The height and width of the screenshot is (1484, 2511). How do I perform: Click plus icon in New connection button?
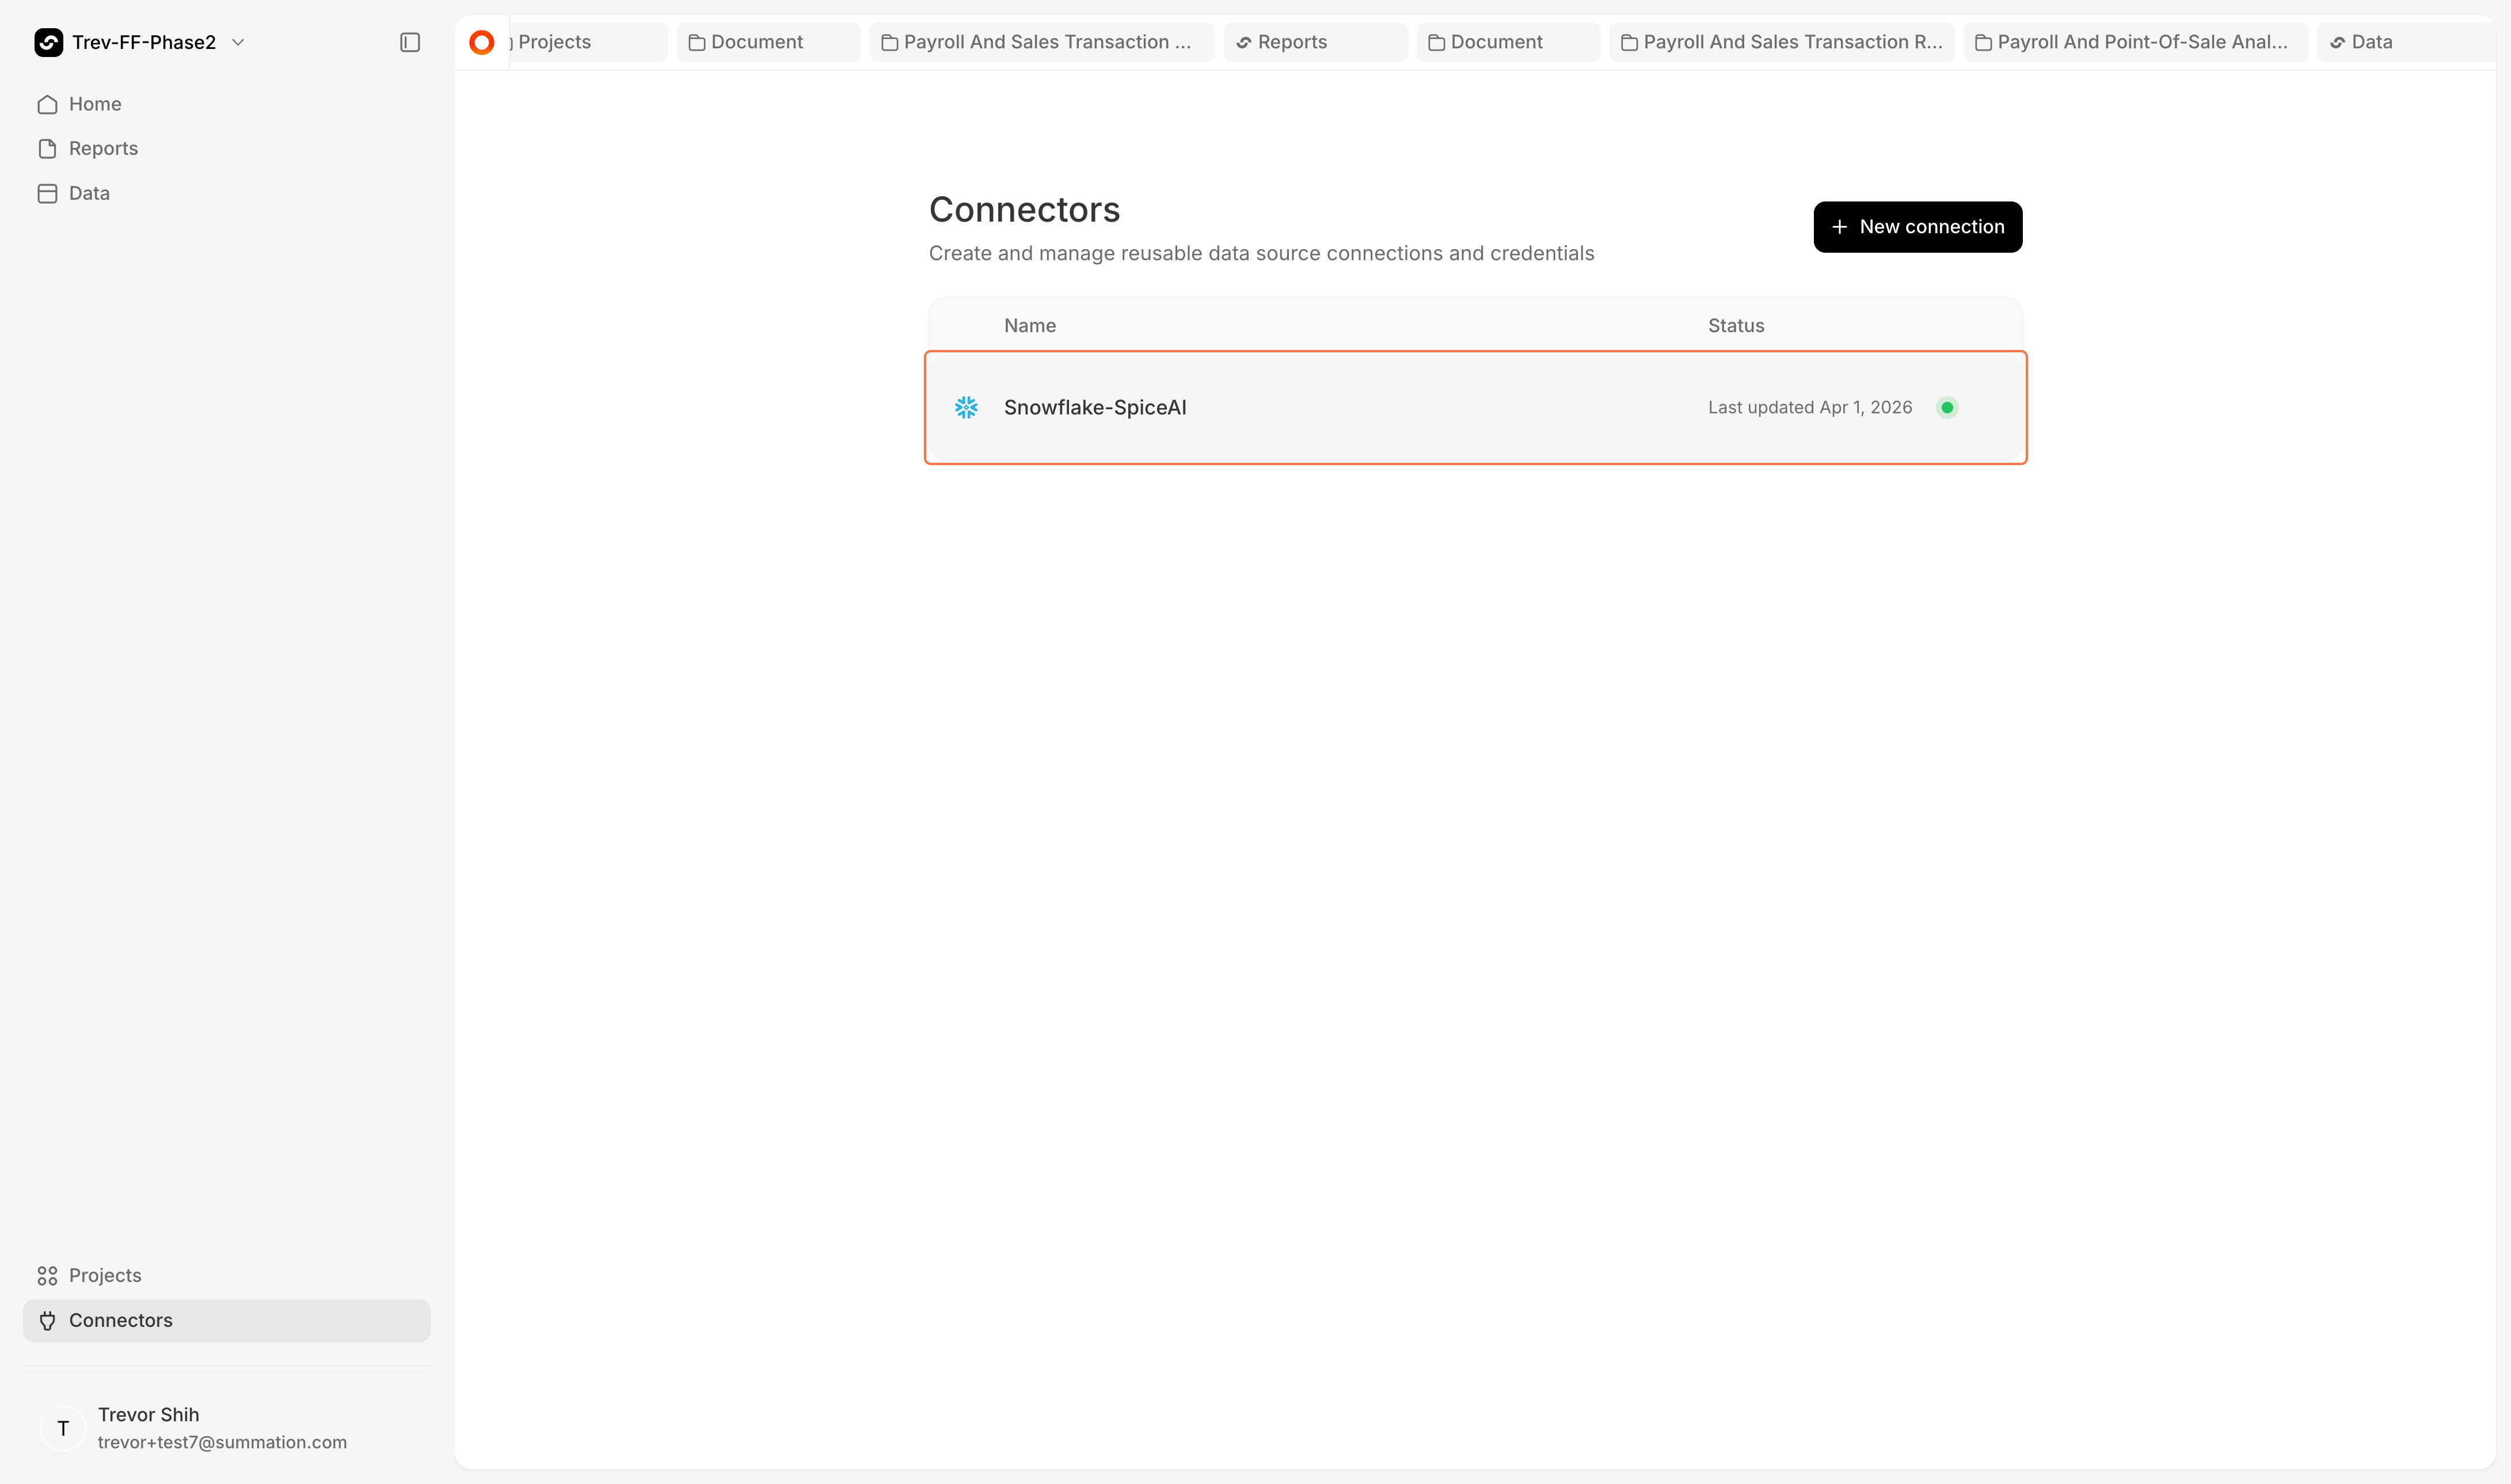1839,227
